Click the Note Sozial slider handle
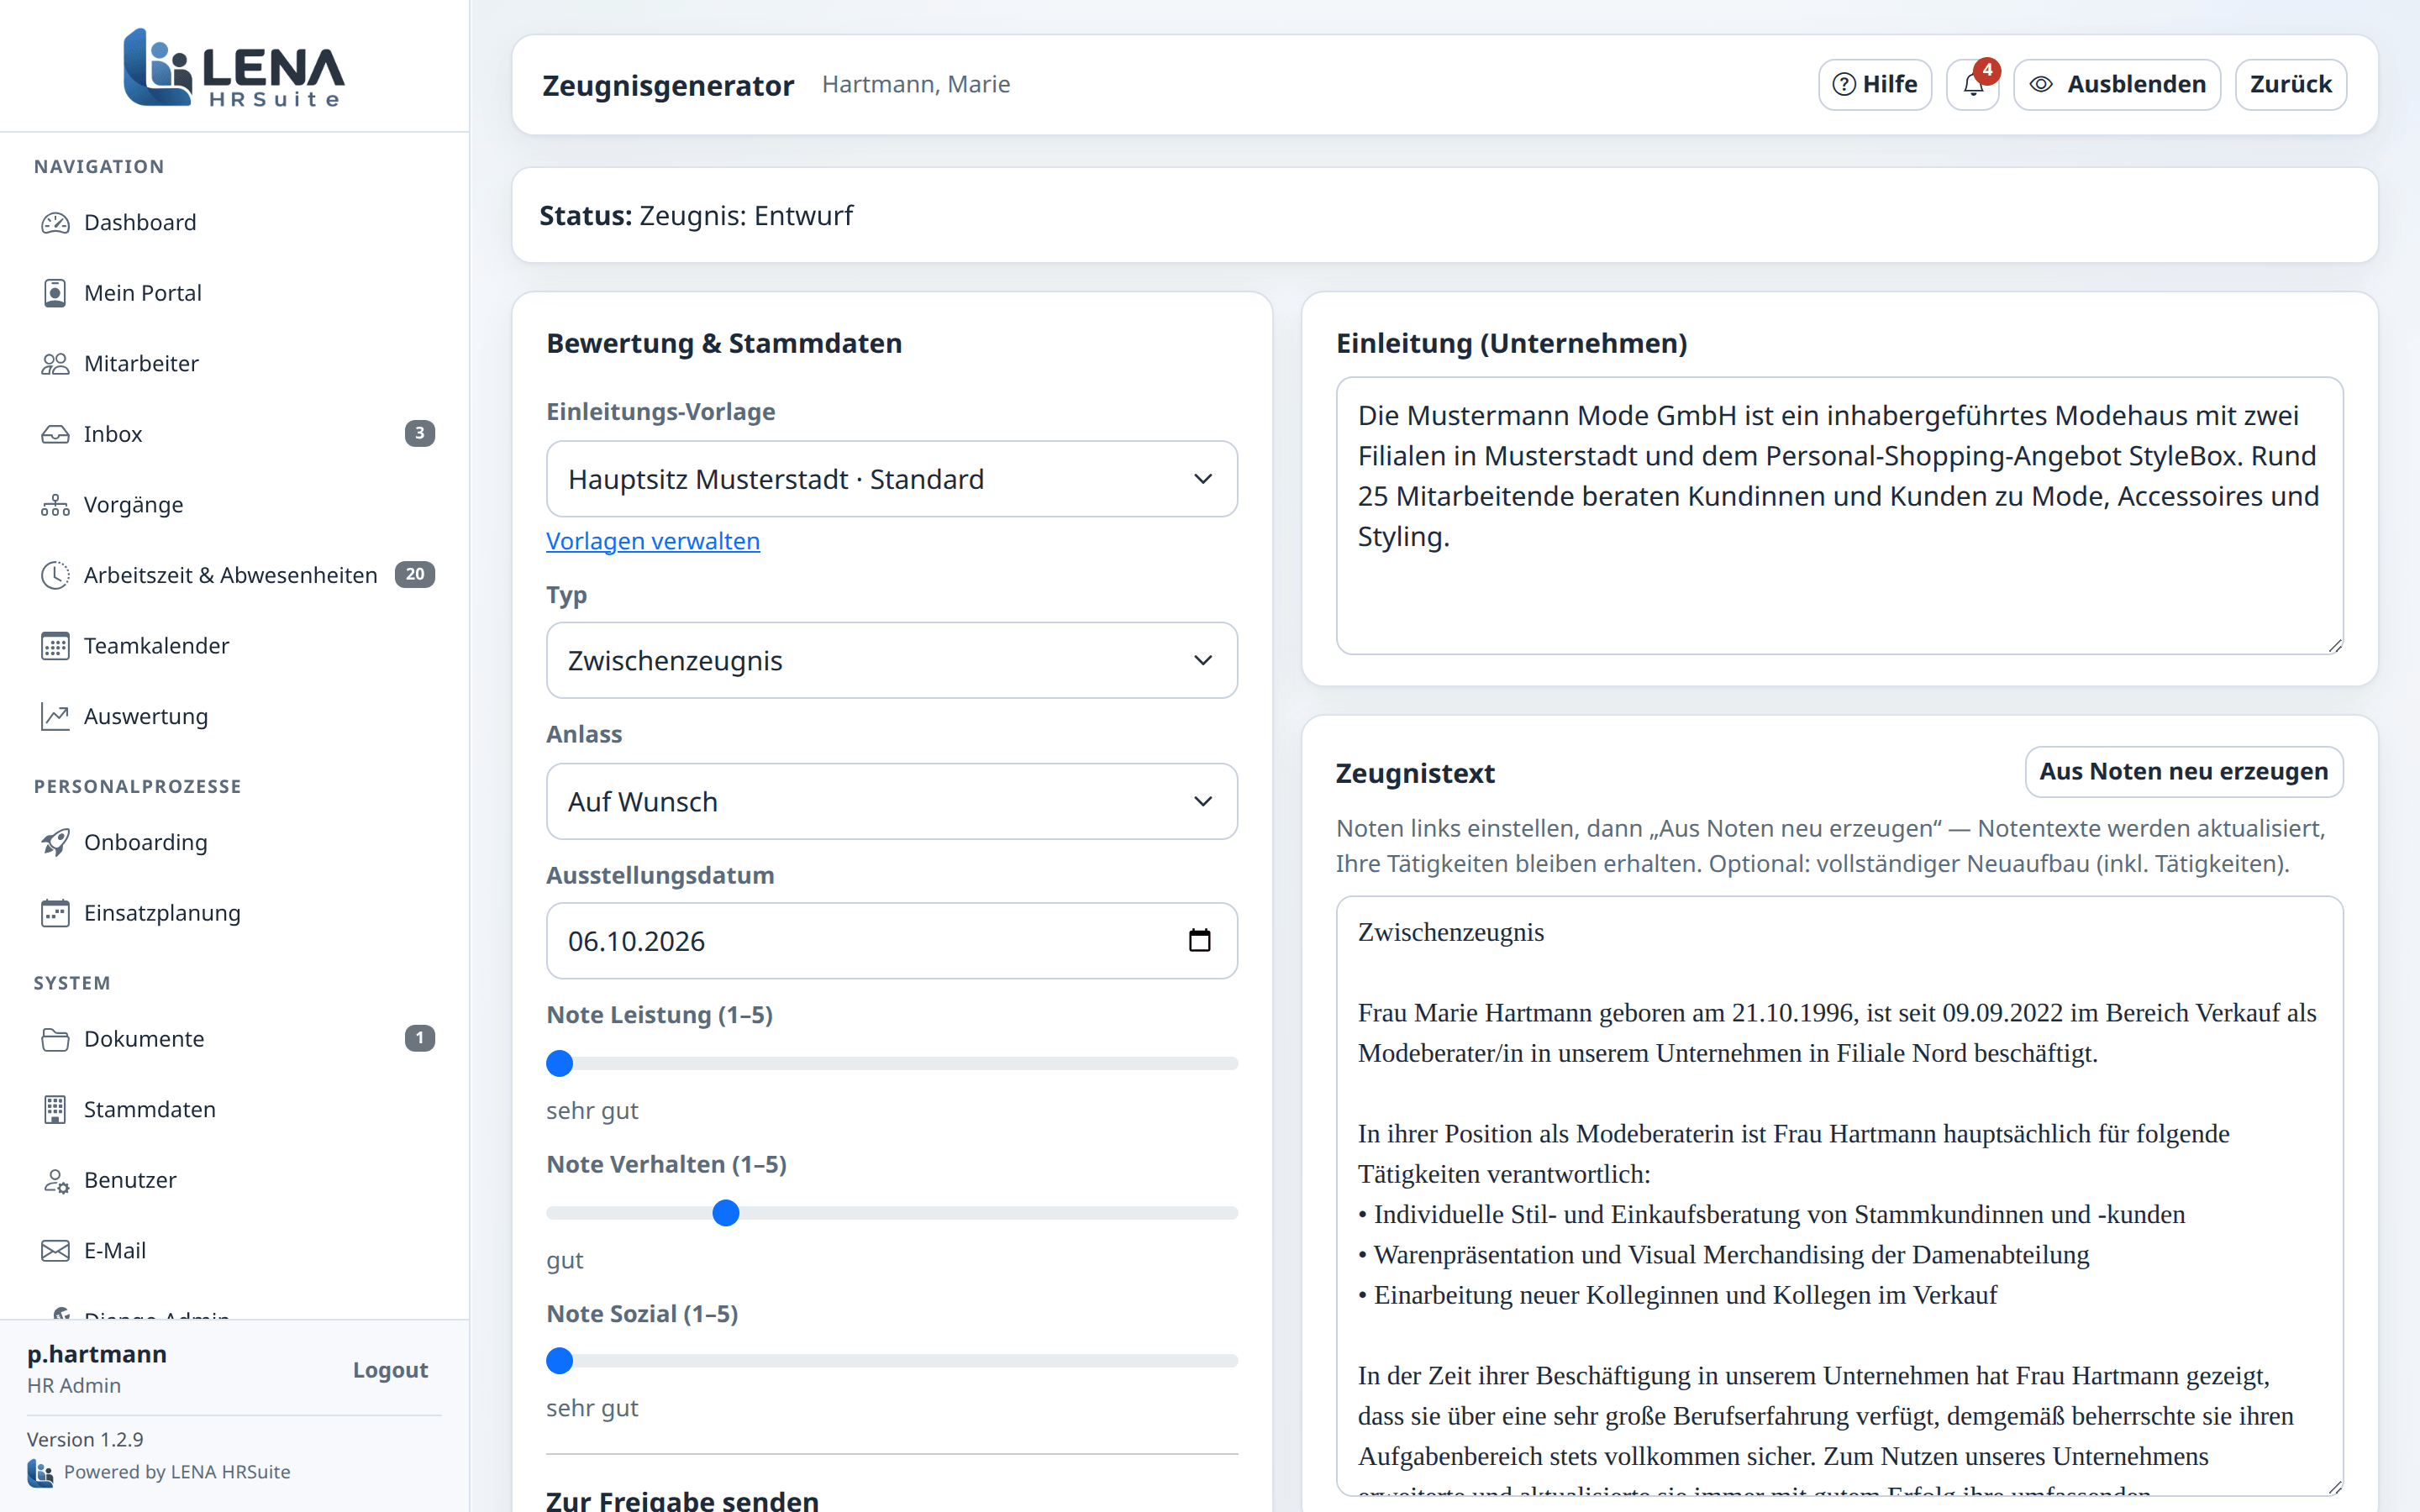2420x1512 pixels. click(x=560, y=1361)
